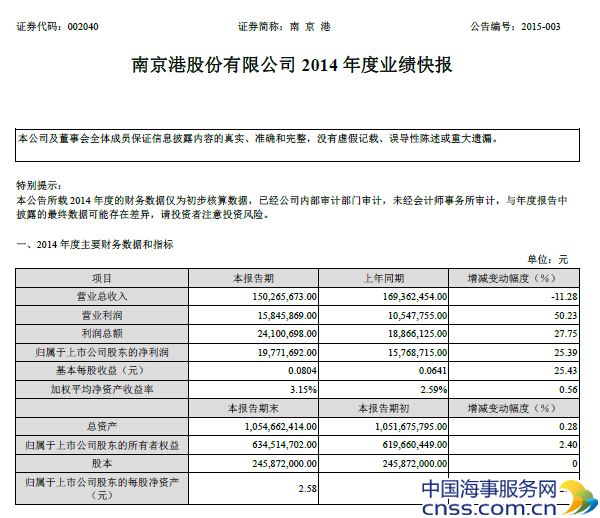The height and width of the screenshot is (518, 600).
Task: Select value 15,845,869.00
Action: tap(287, 315)
